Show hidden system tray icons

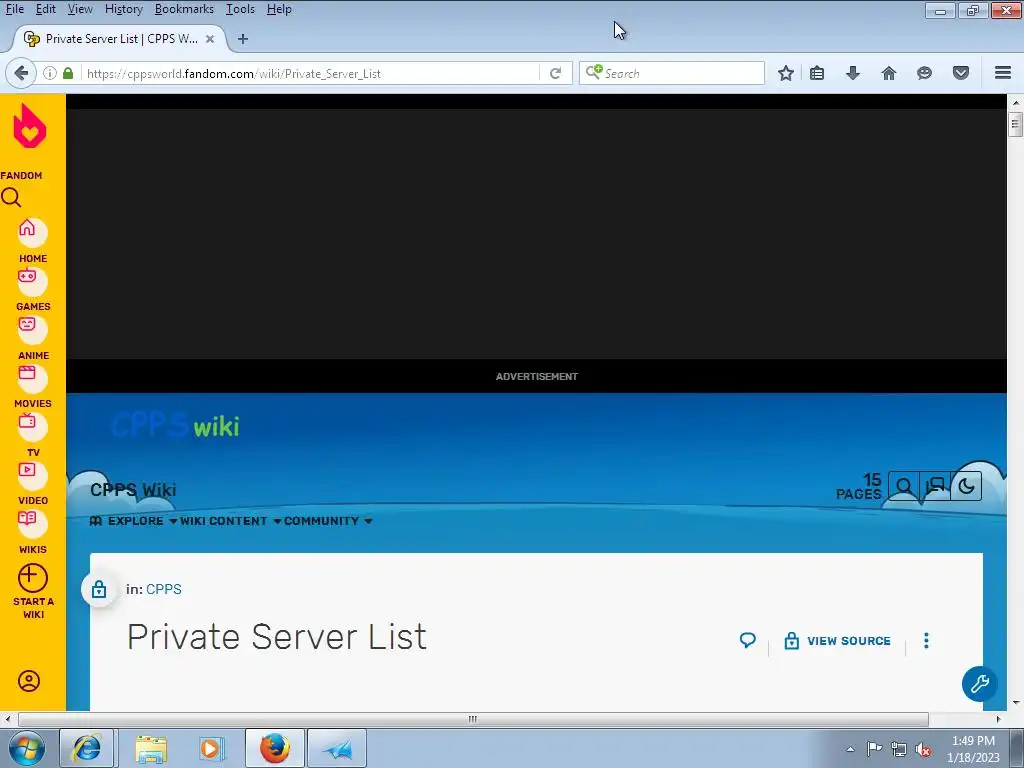850,749
